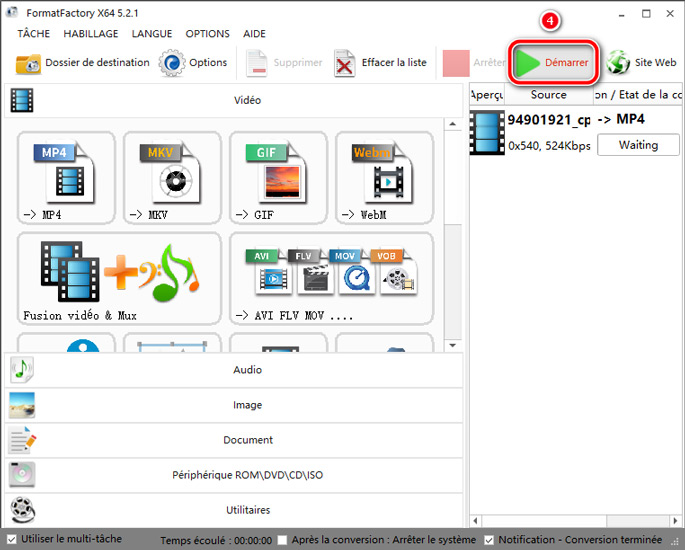Start conversion with Démarrer
Viewport: 685px width, 550px height.
tap(553, 62)
